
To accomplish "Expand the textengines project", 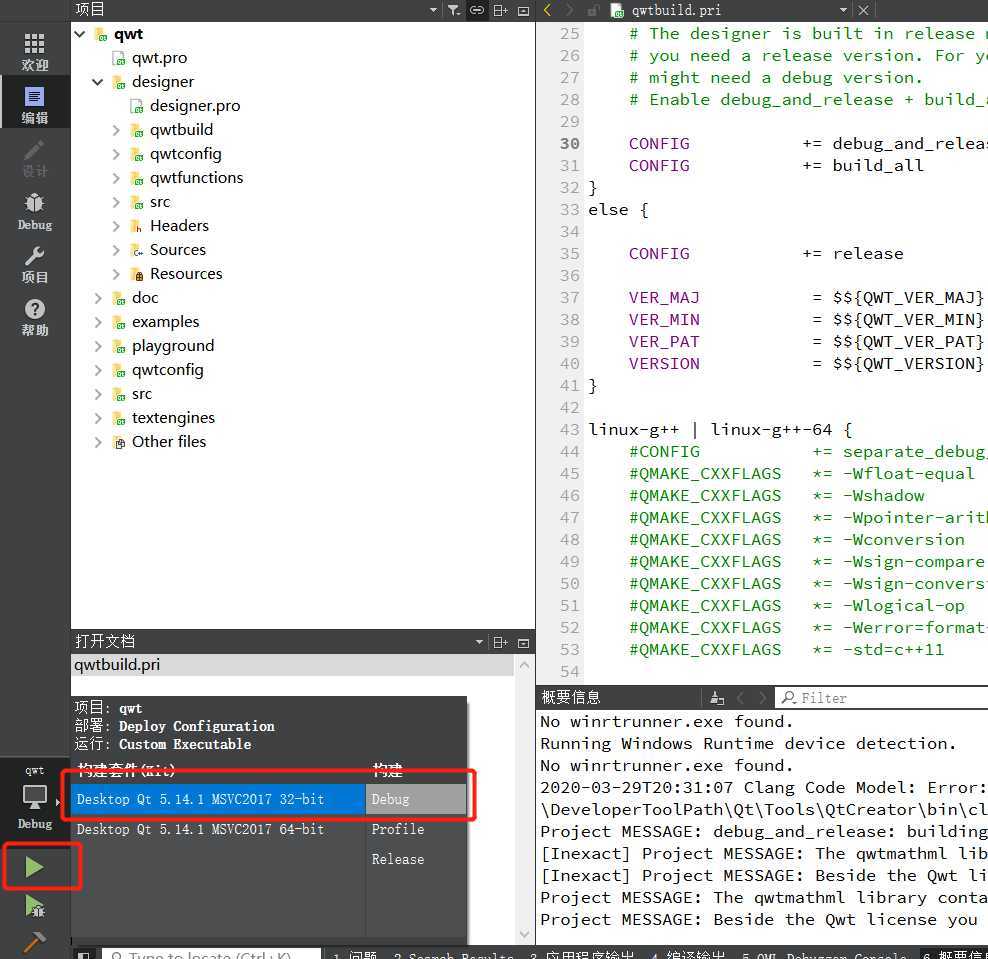I will (x=98, y=418).
